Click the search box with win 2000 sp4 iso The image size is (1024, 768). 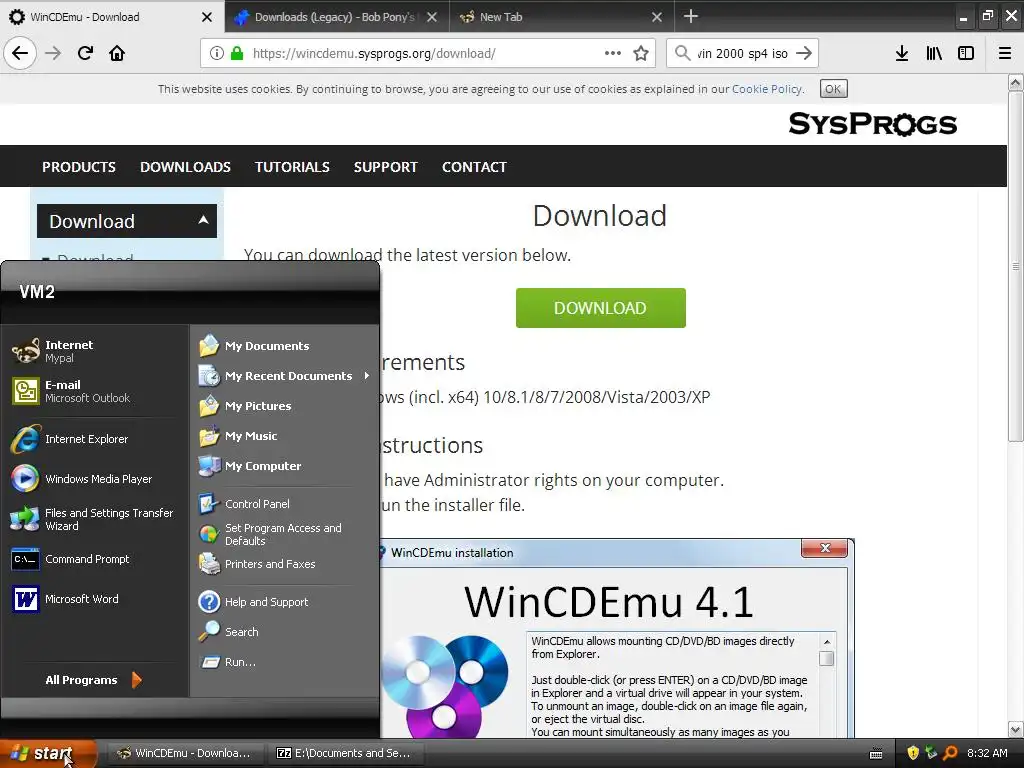(742, 53)
